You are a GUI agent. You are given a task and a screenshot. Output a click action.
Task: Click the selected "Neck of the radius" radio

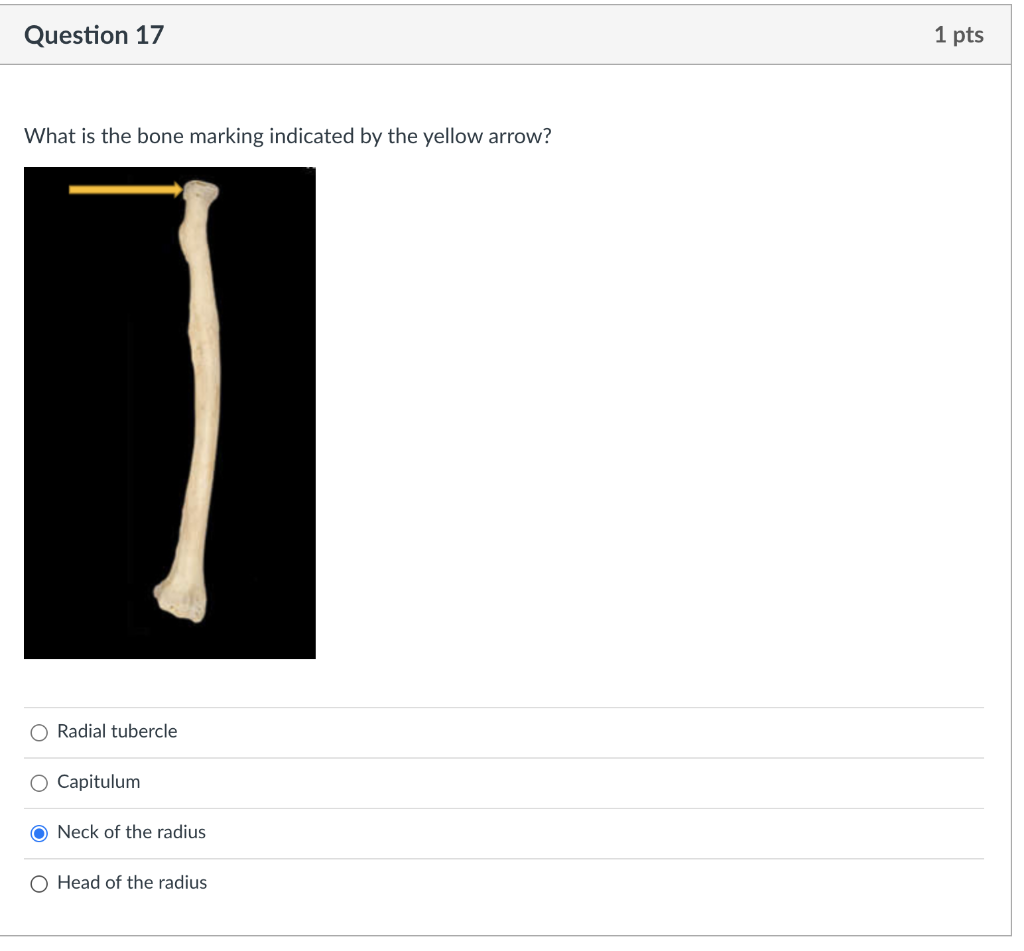pos(38,832)
